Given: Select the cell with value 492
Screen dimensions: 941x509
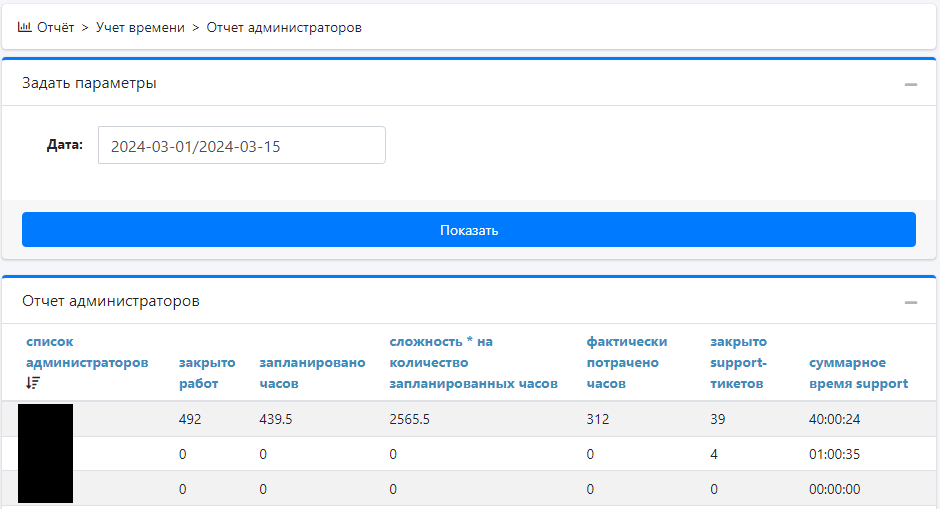Looking at the screenshot, I should [x=190, y=420].
